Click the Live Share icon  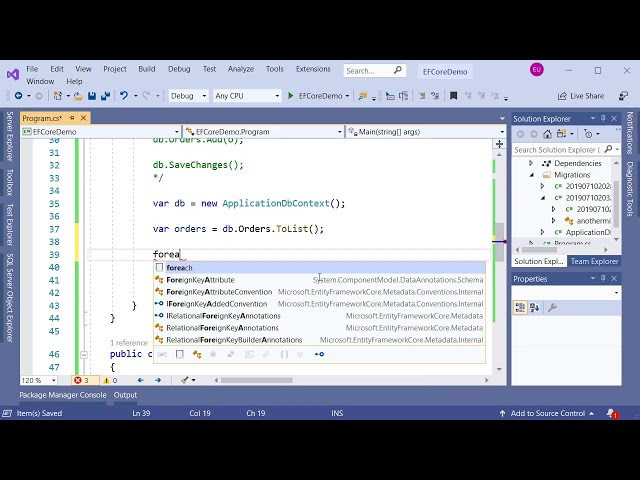[562, 96]
